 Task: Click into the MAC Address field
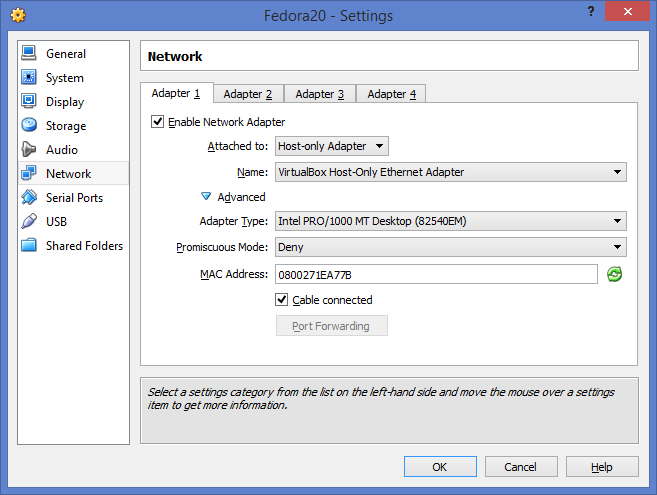click(436, 274)
